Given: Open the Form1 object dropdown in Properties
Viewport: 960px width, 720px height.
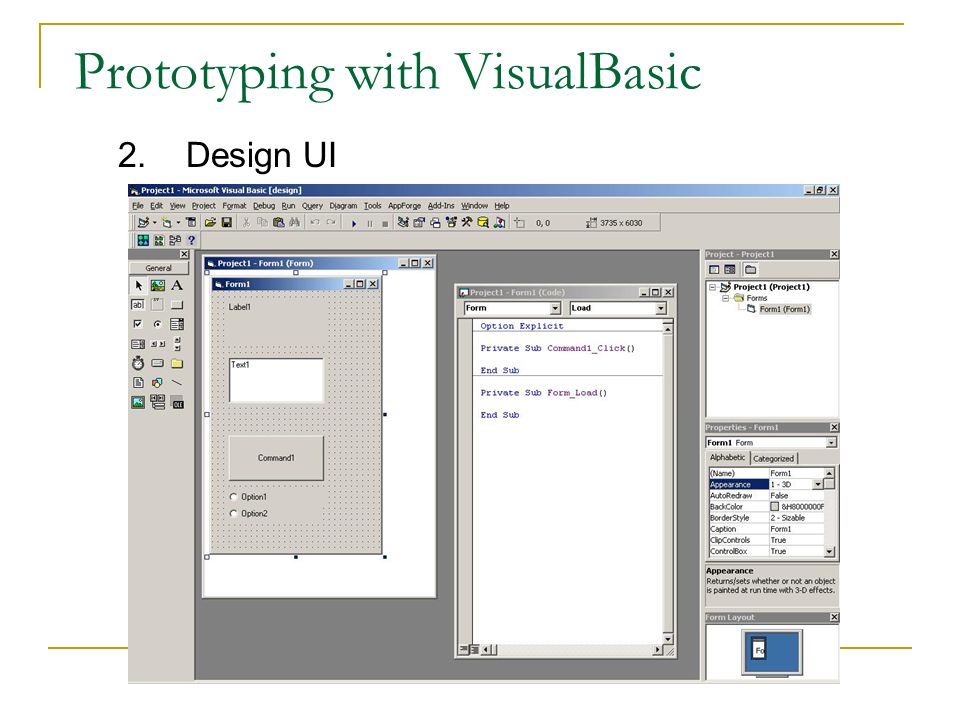Looking at the screenshot, I should click(x=831, y=443).
